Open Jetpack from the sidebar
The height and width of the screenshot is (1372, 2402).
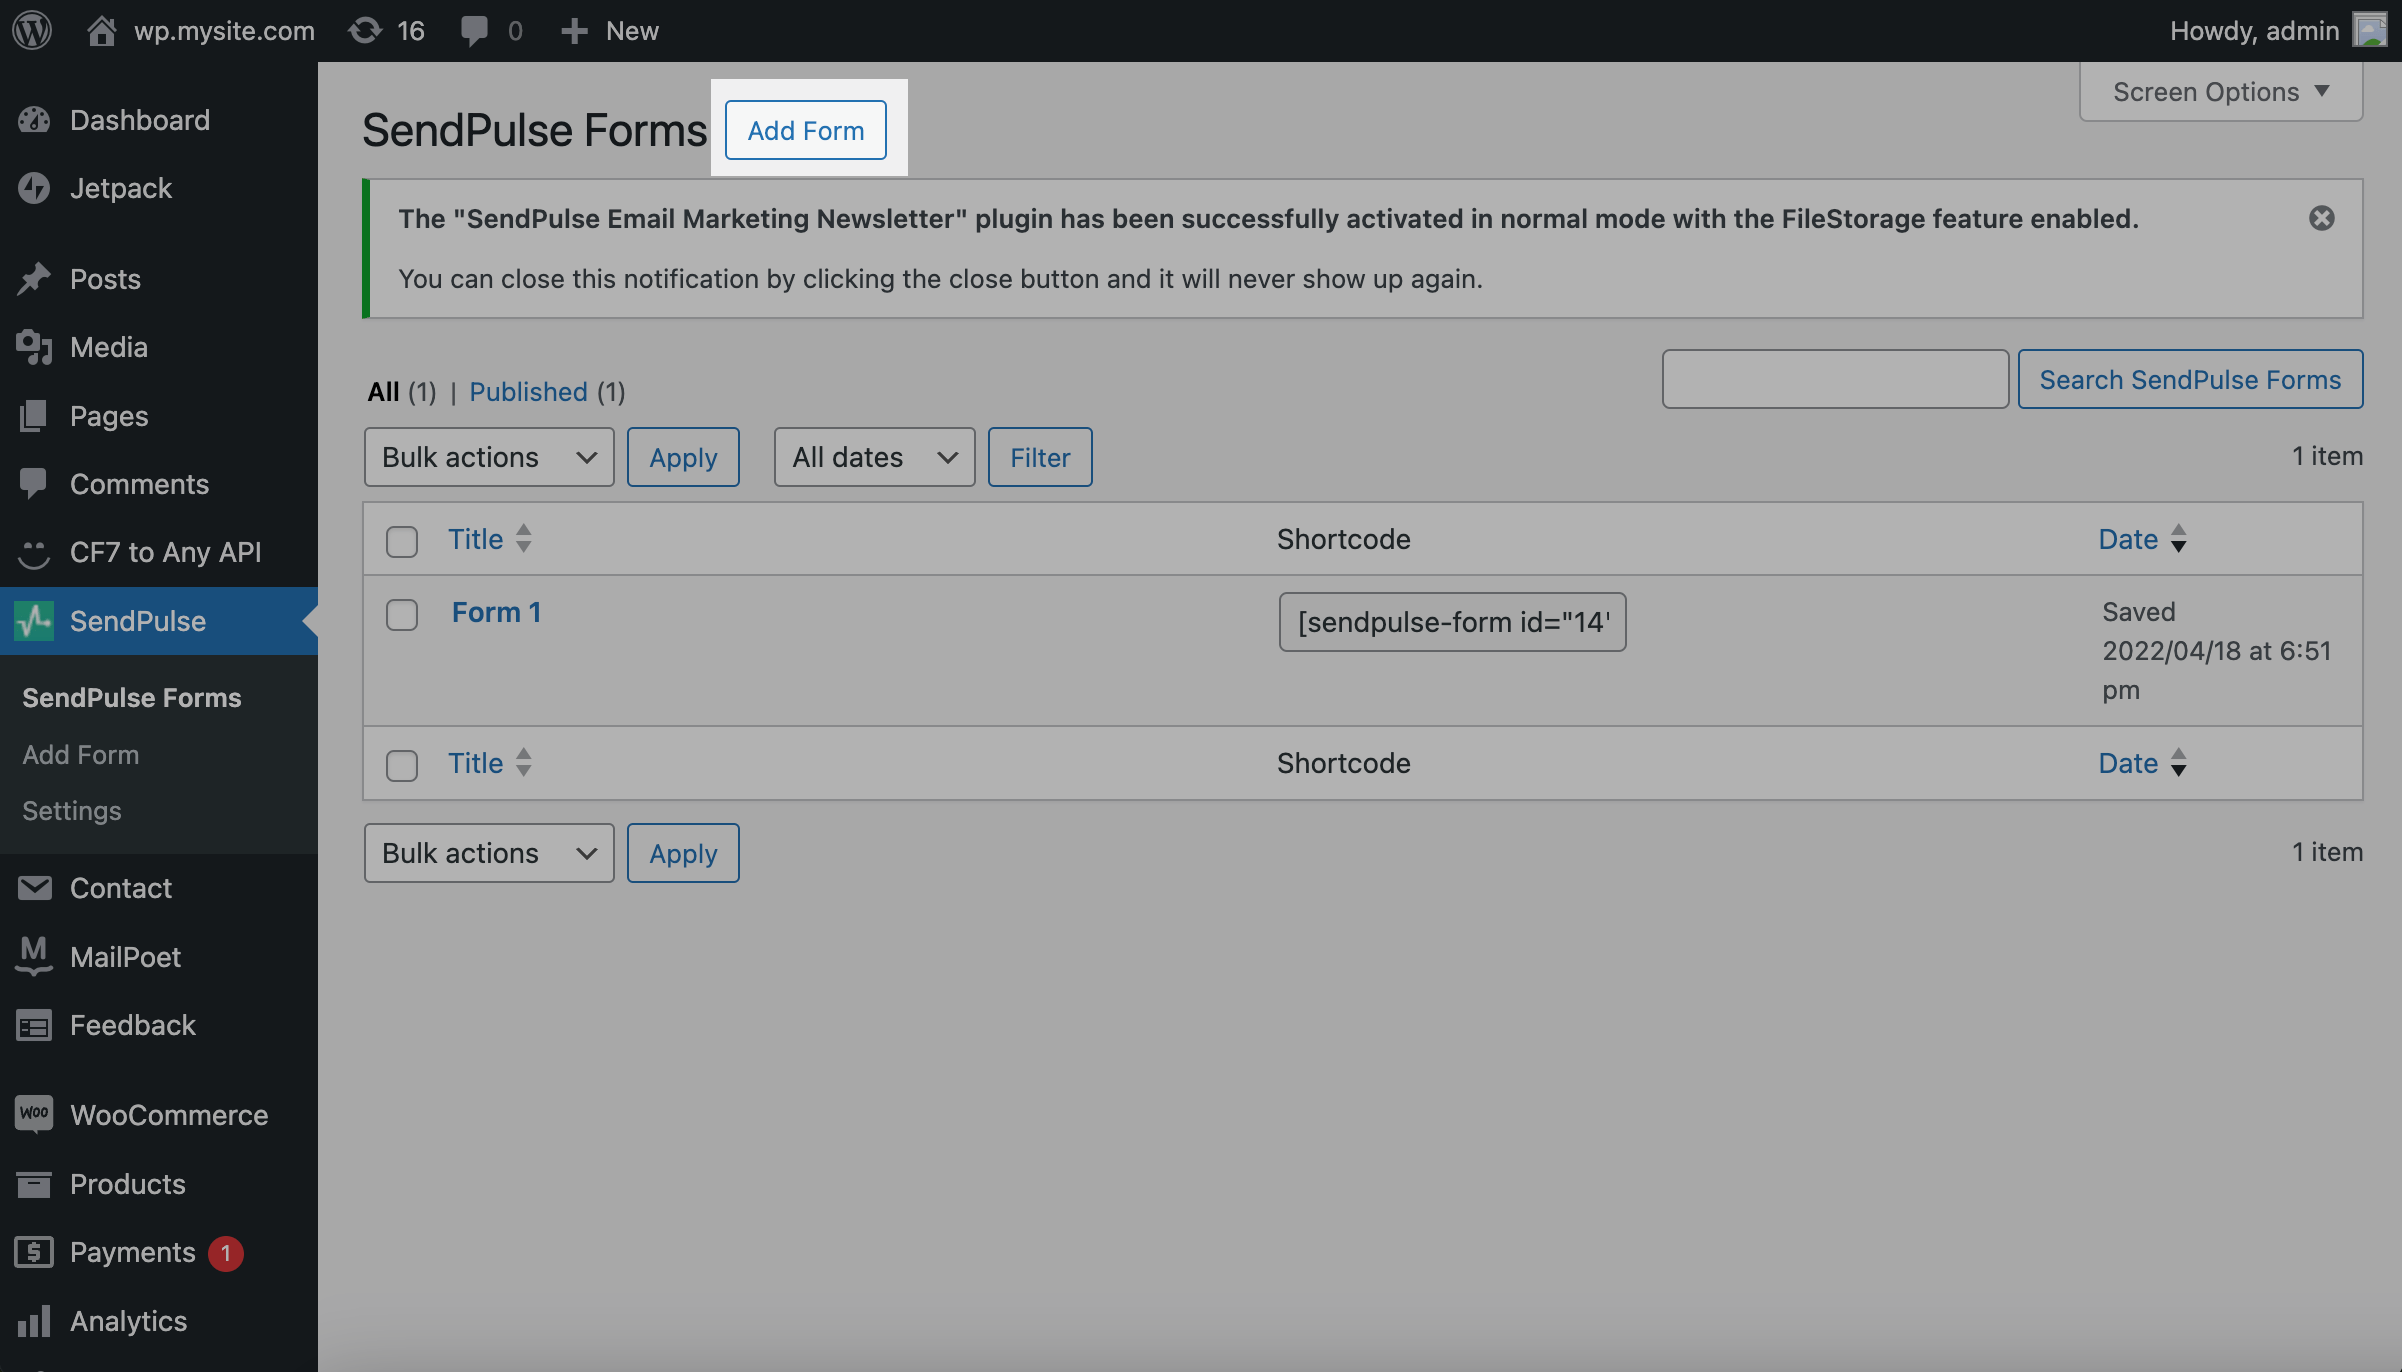pyautogui.click(x=120, y=188)
